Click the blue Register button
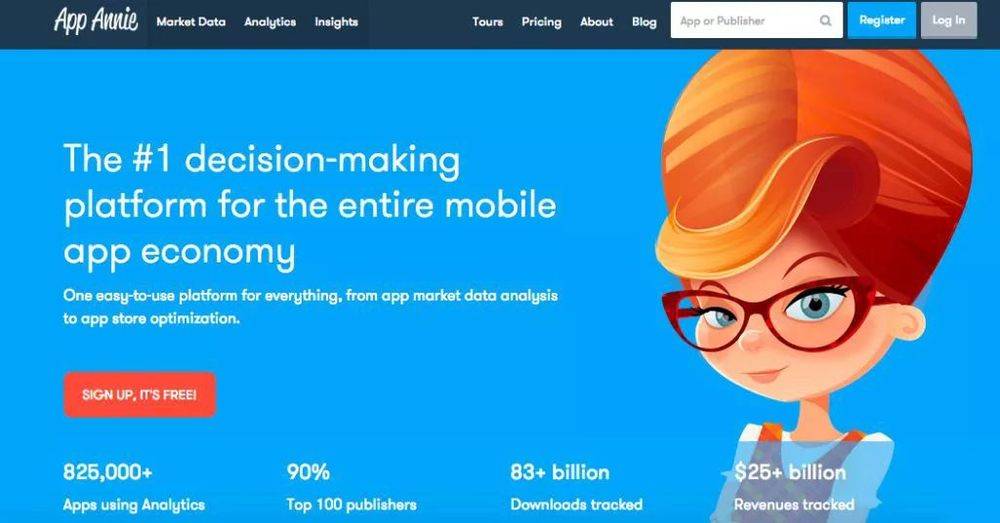This screenshot has height=523, width=1000. tap(881, 20)
